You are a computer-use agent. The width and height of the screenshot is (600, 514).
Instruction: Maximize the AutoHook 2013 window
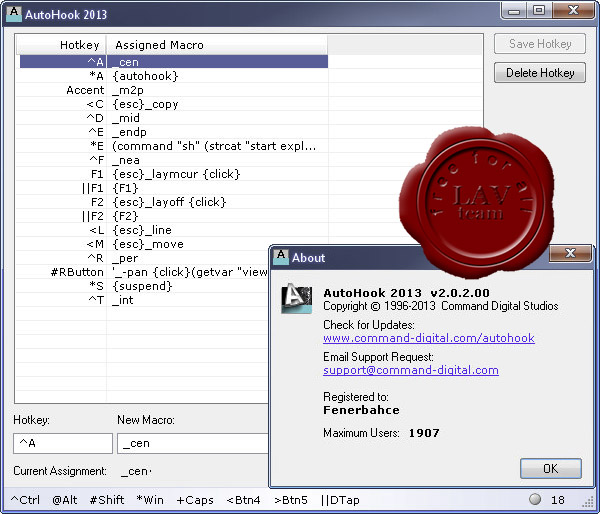[x=539, y=11]
